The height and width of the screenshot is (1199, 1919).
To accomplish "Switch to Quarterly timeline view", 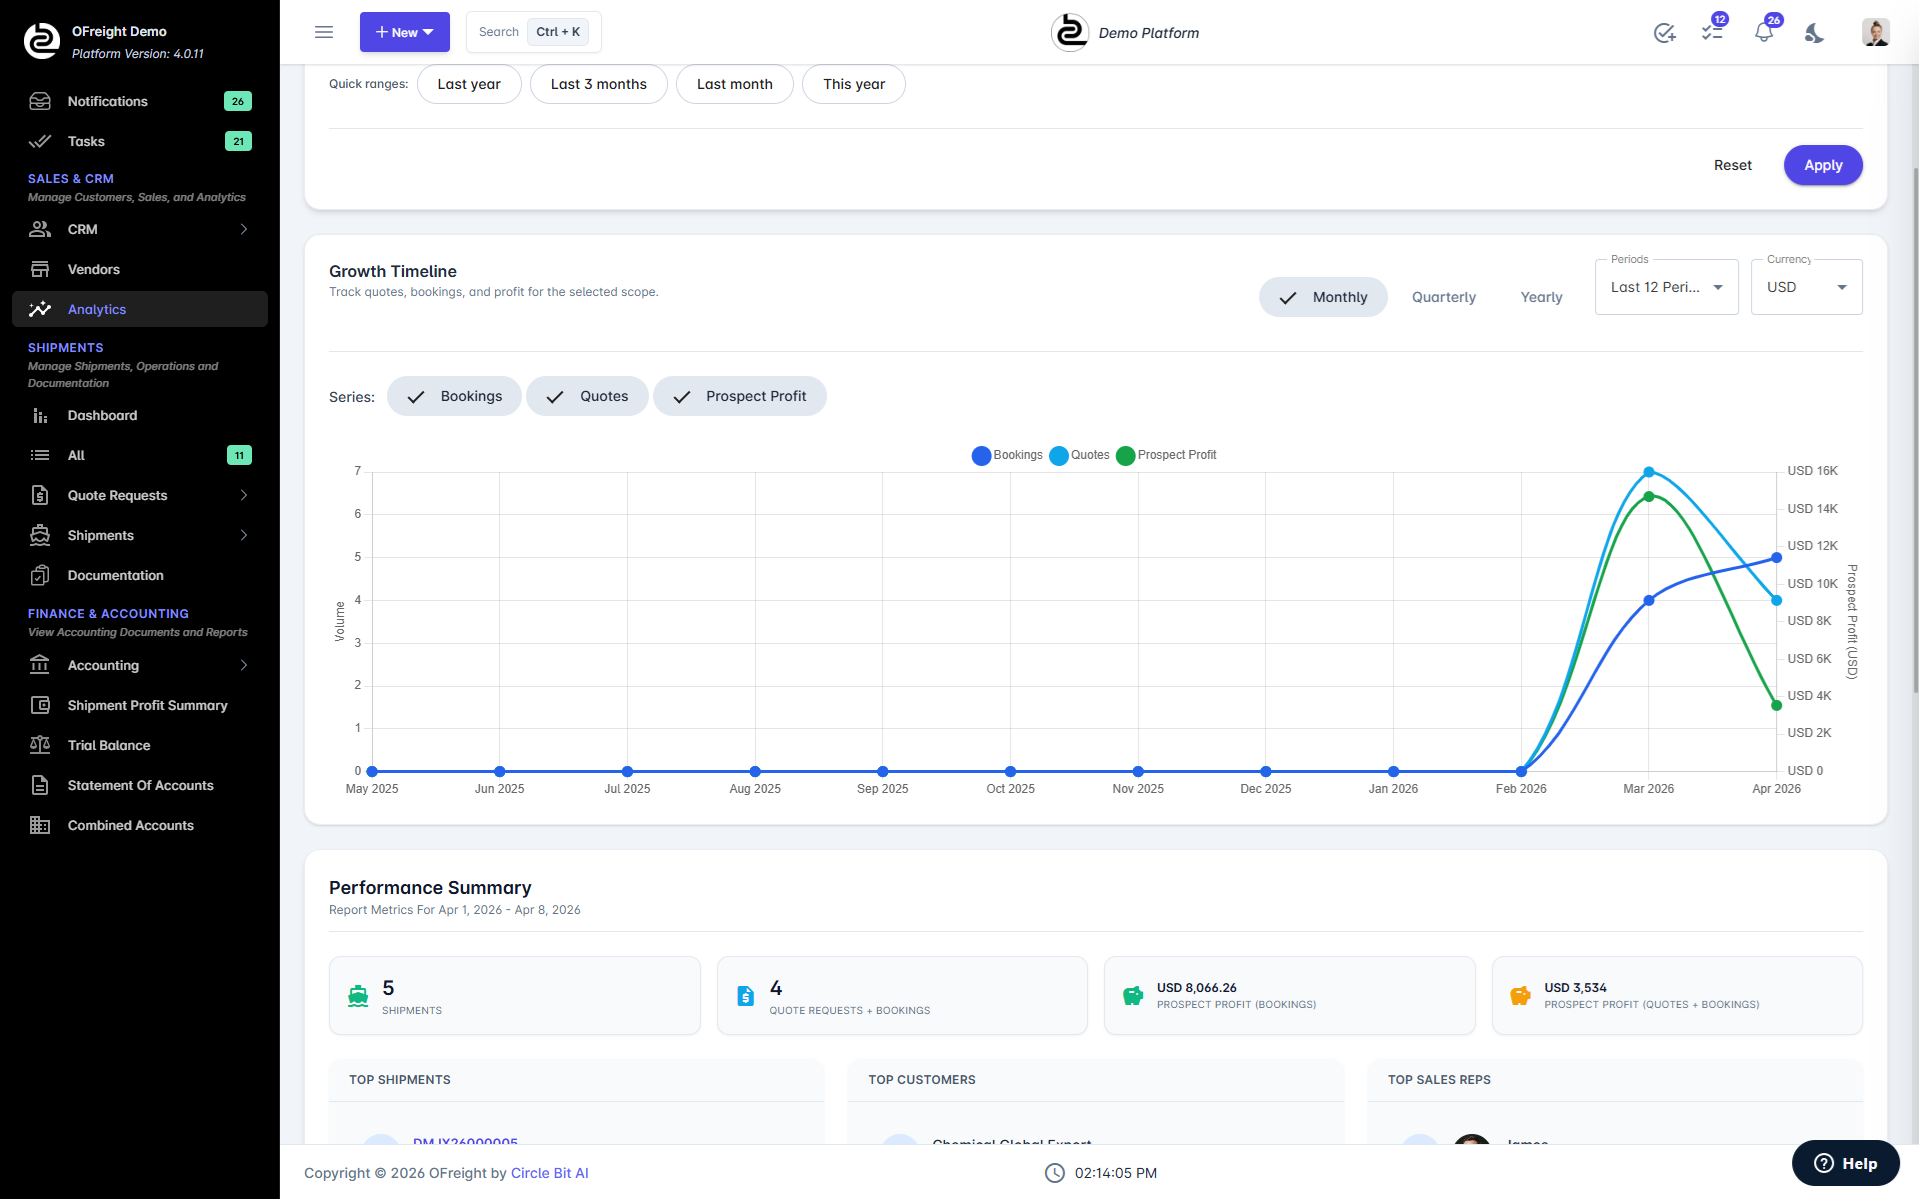I will pyautogui.click(x=1443, y=297).
